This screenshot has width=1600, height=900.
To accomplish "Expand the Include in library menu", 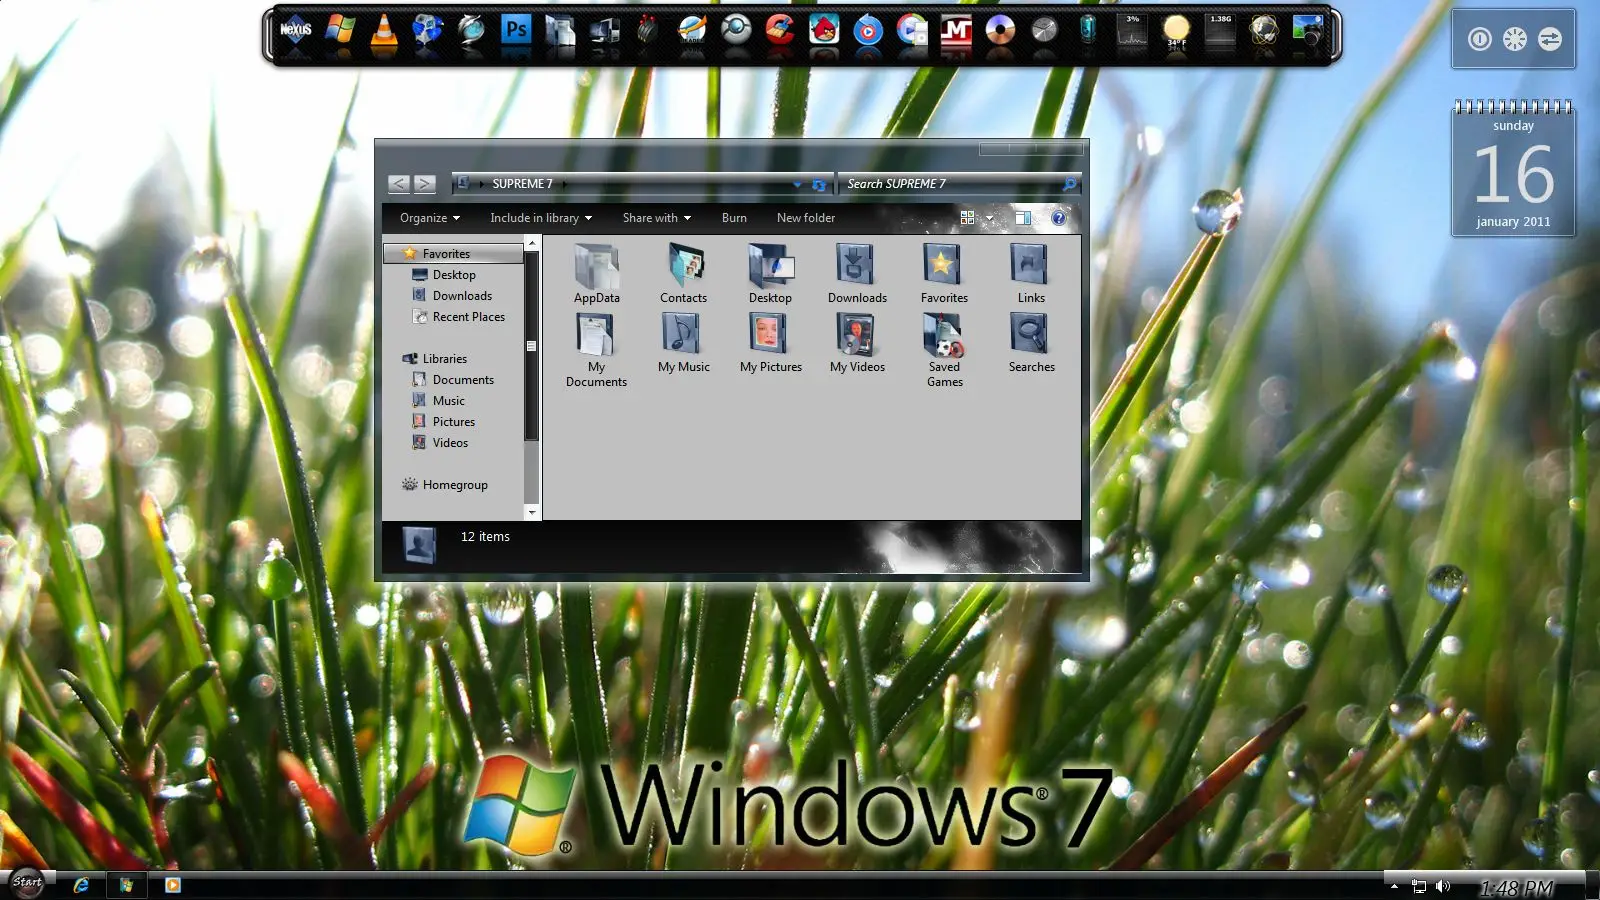I will tap(541, 218).
